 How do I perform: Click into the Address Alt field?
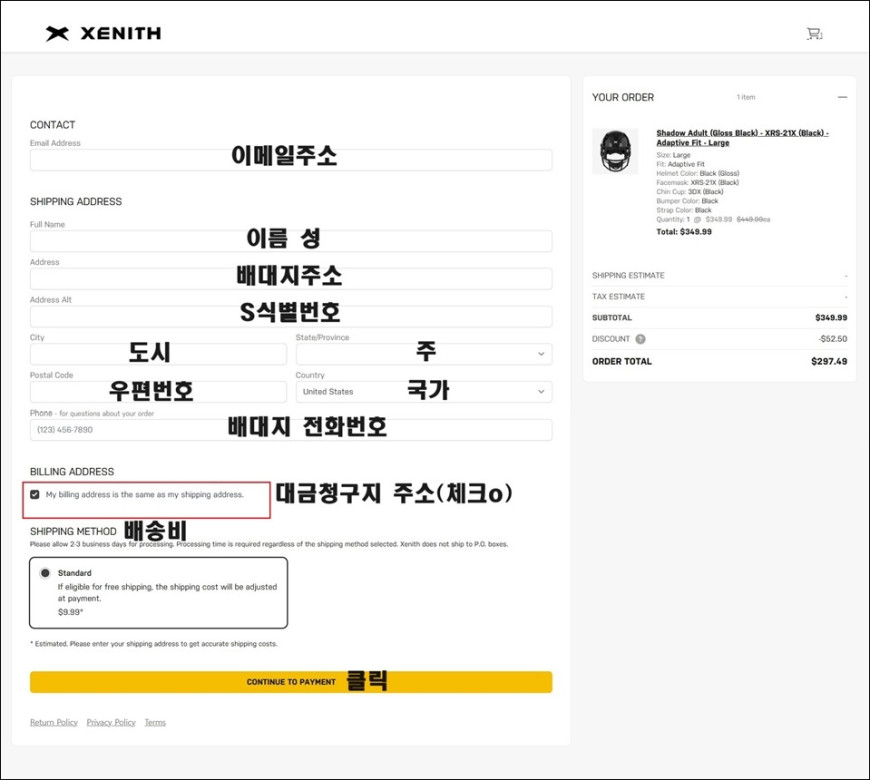(291, 316)
